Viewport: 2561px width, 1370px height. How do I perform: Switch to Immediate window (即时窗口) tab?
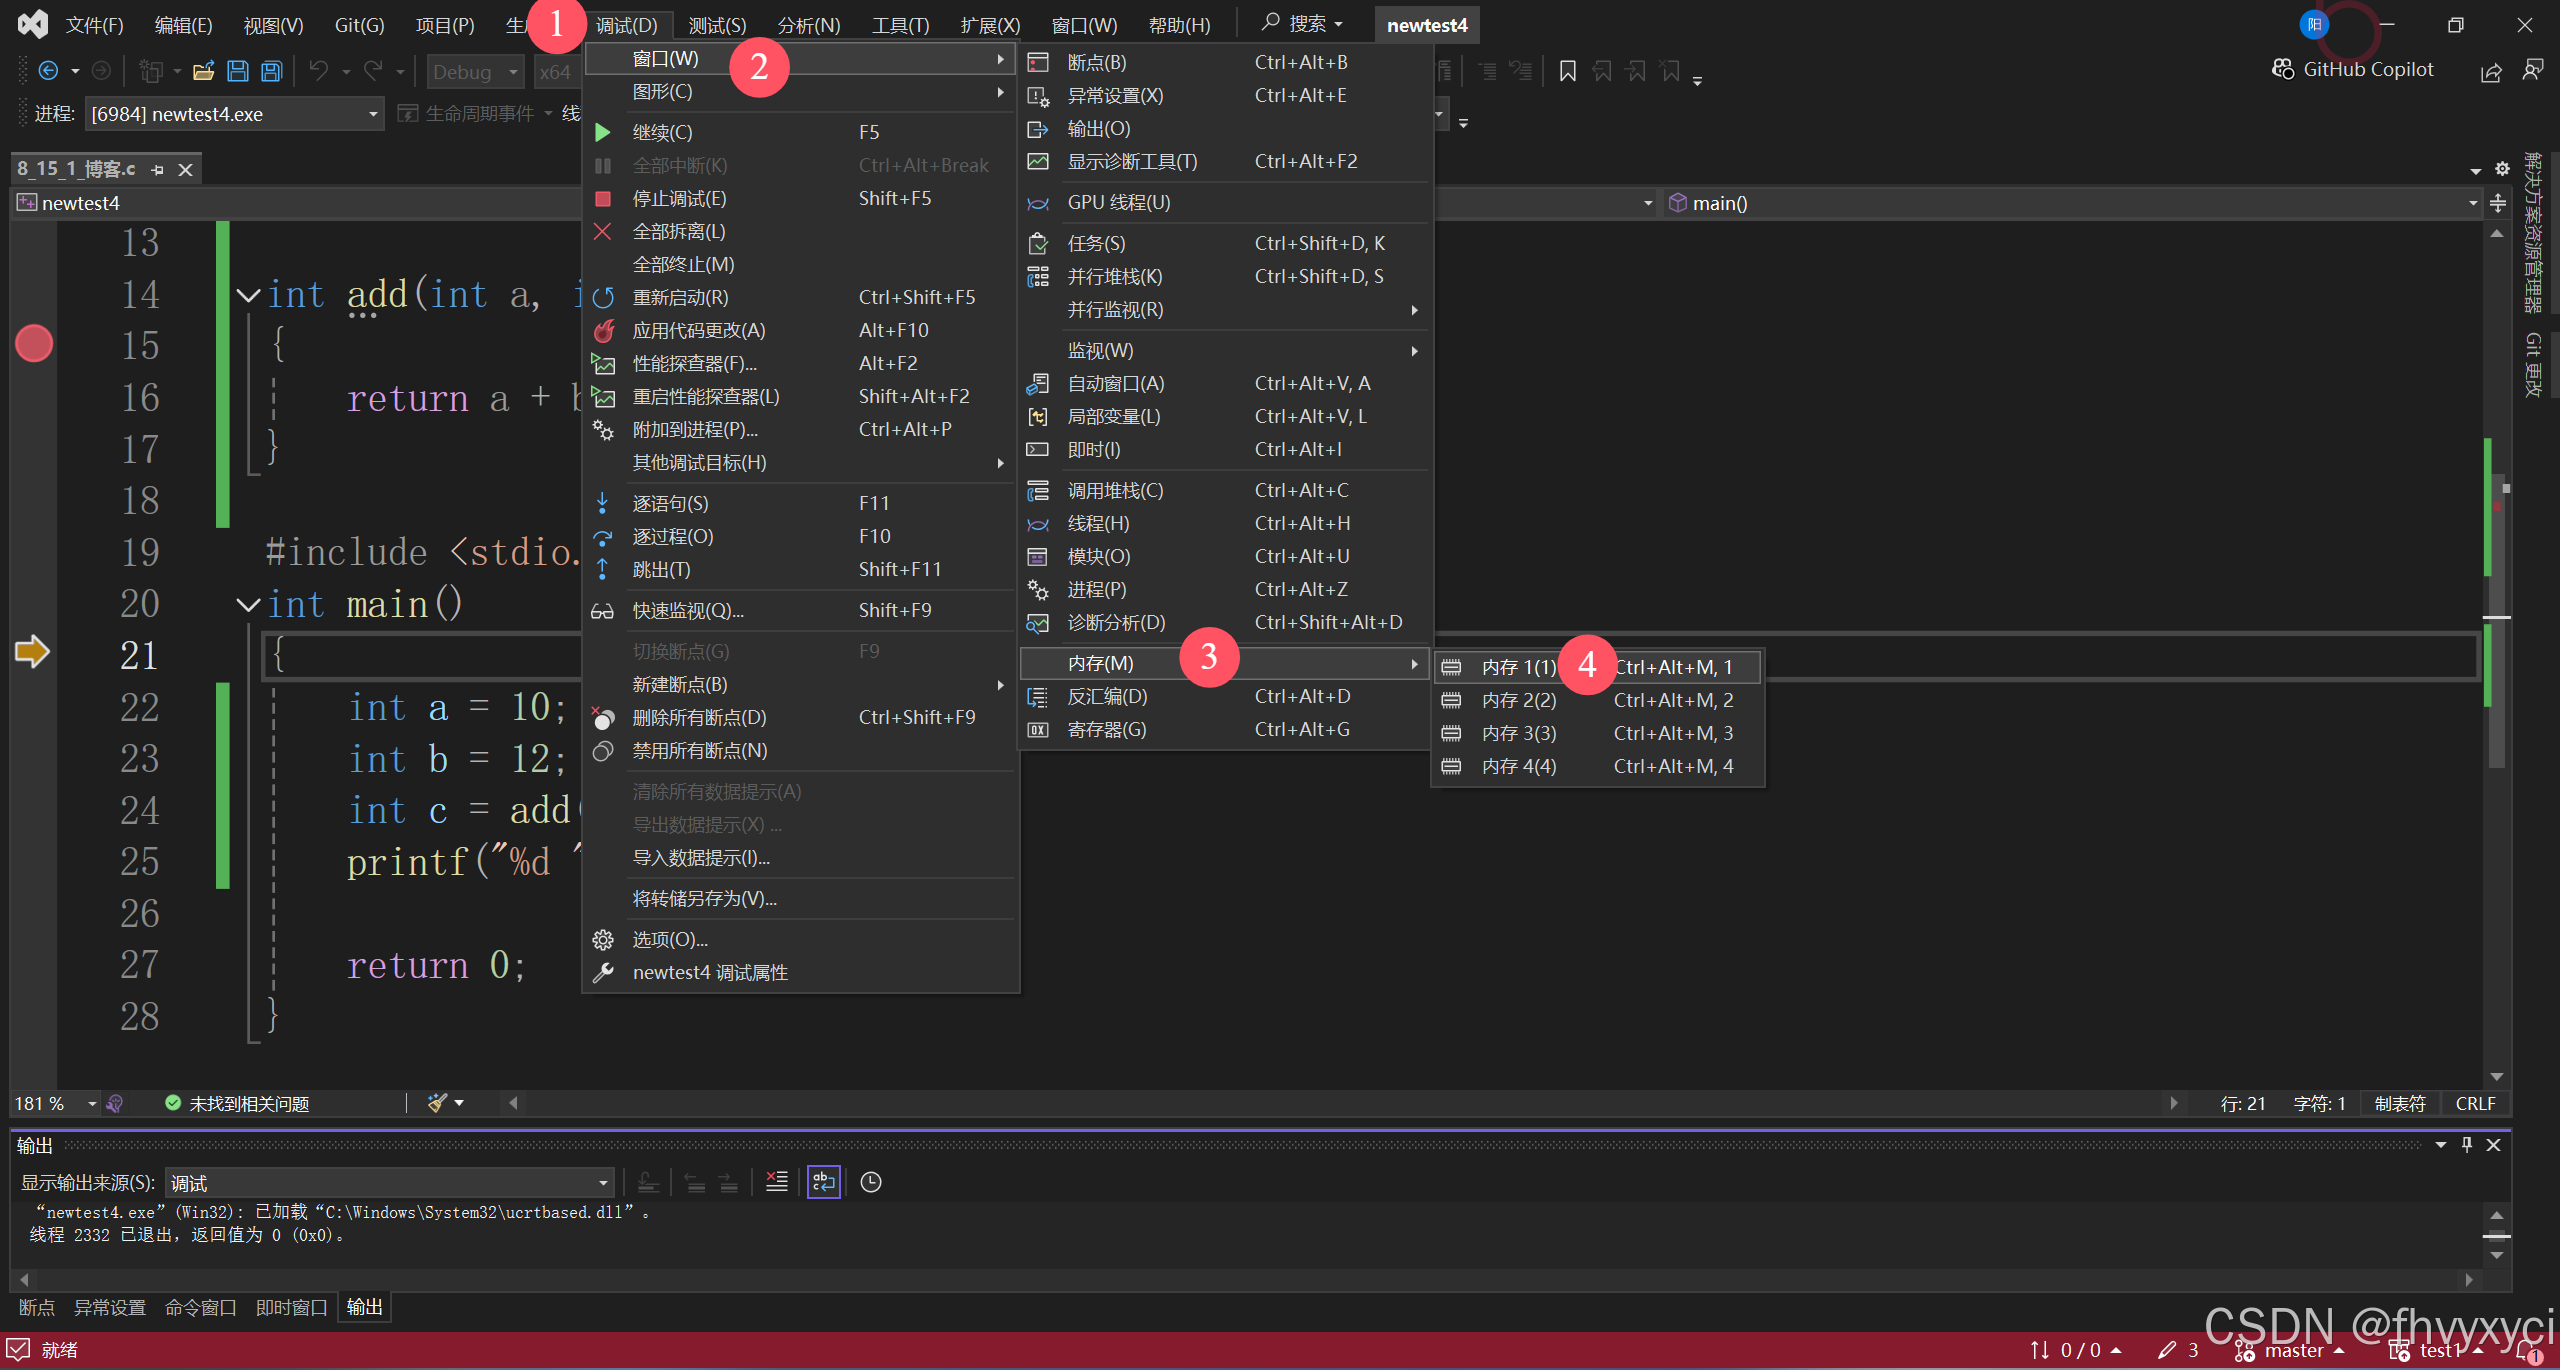click(291, 1307)
